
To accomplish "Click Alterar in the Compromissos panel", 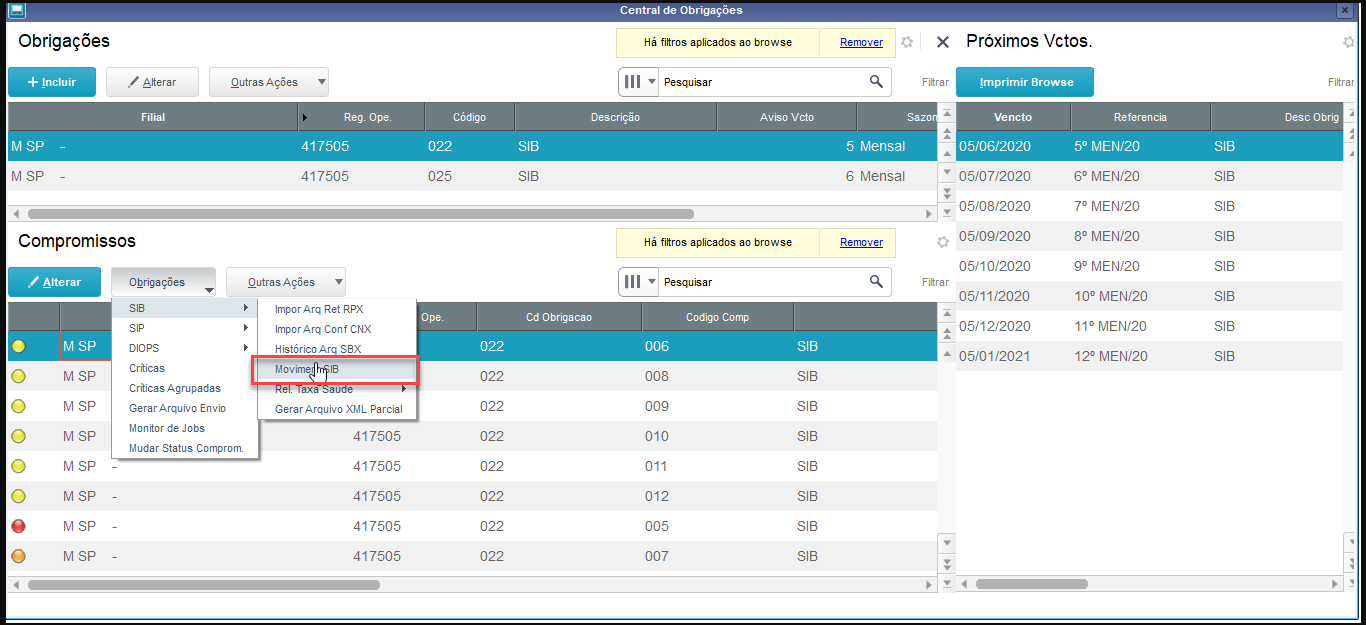I will 54,282.
